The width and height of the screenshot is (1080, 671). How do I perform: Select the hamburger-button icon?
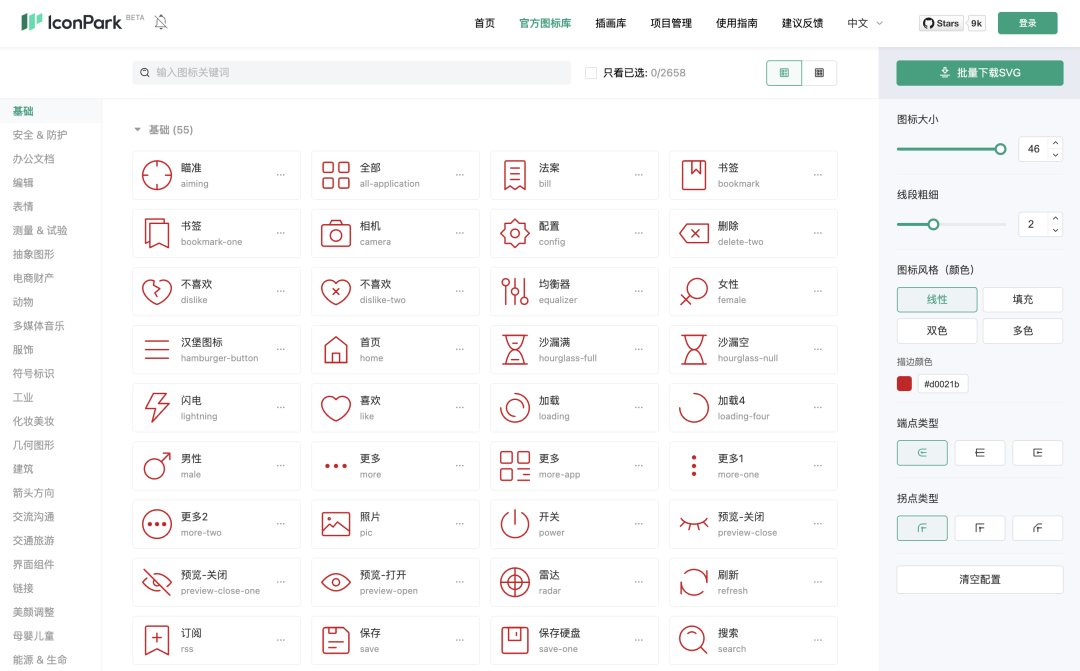pos(156,349)
